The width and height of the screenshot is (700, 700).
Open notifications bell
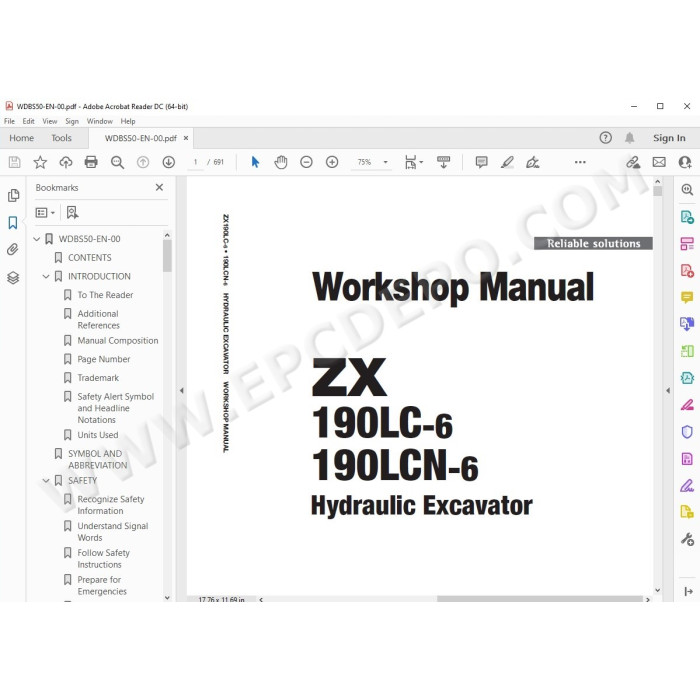[x=629, y=138]
